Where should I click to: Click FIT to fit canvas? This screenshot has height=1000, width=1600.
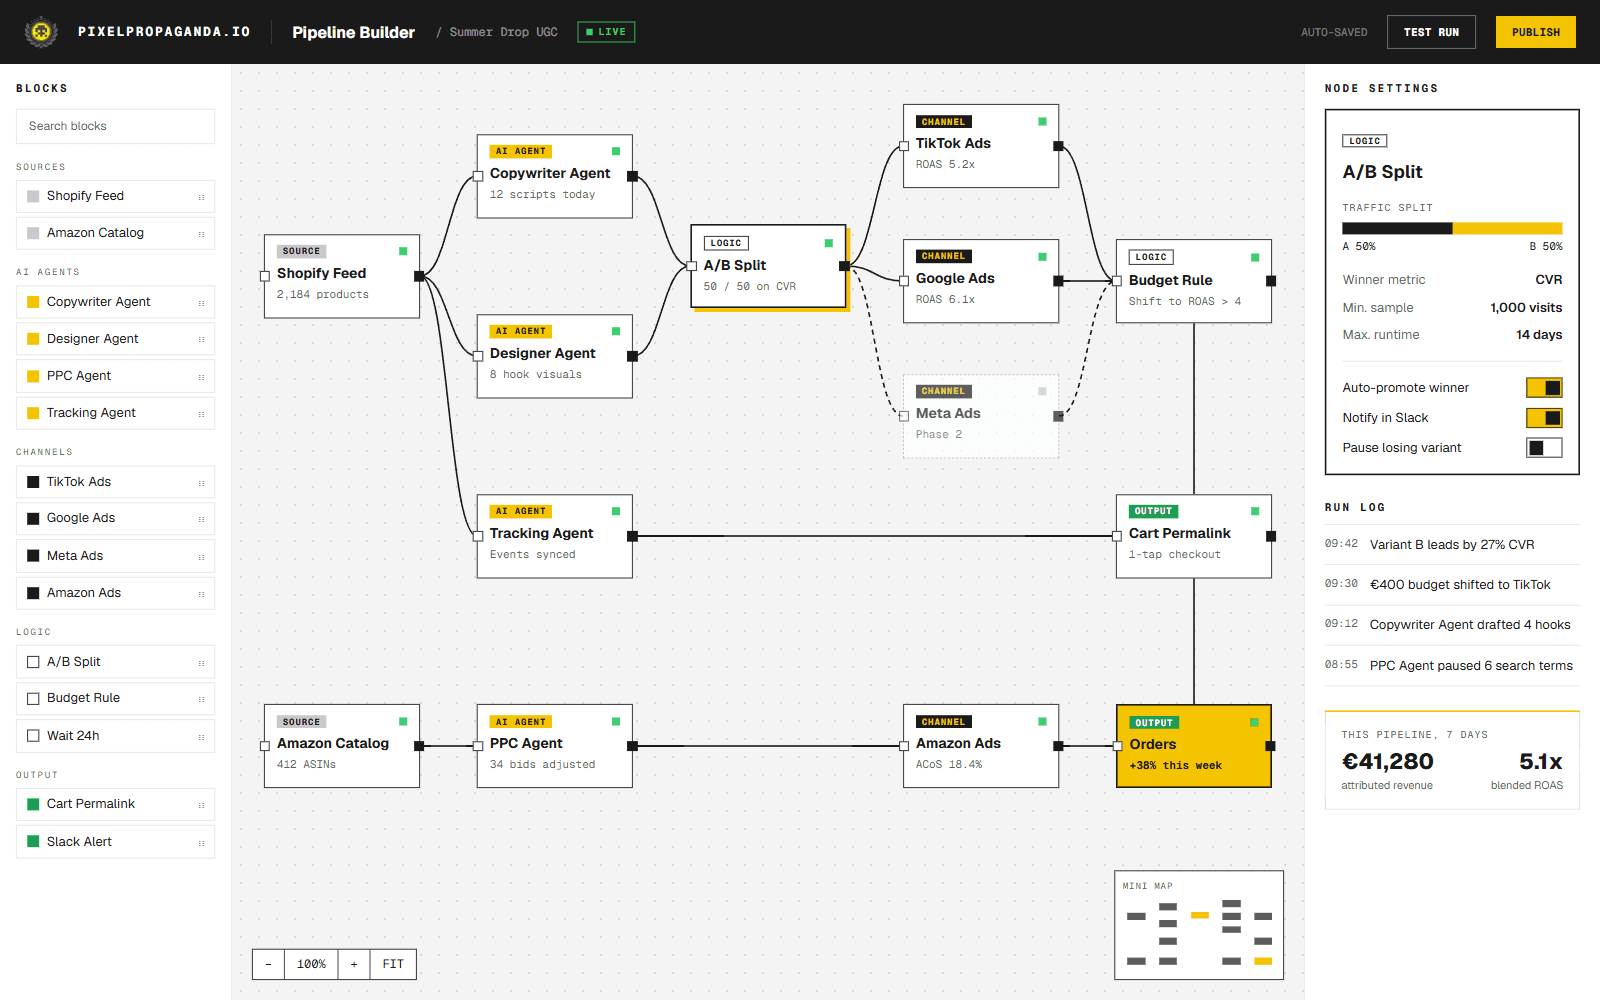click(393, 964)
